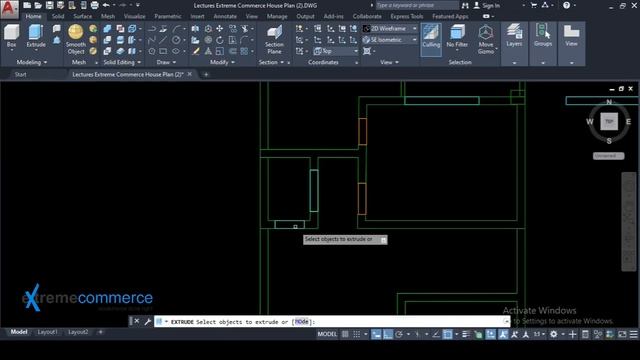This screenshot has width=640, height=360.
Task: Switch to the Visualize ribbon tab
Action: [x=134, y=16]
